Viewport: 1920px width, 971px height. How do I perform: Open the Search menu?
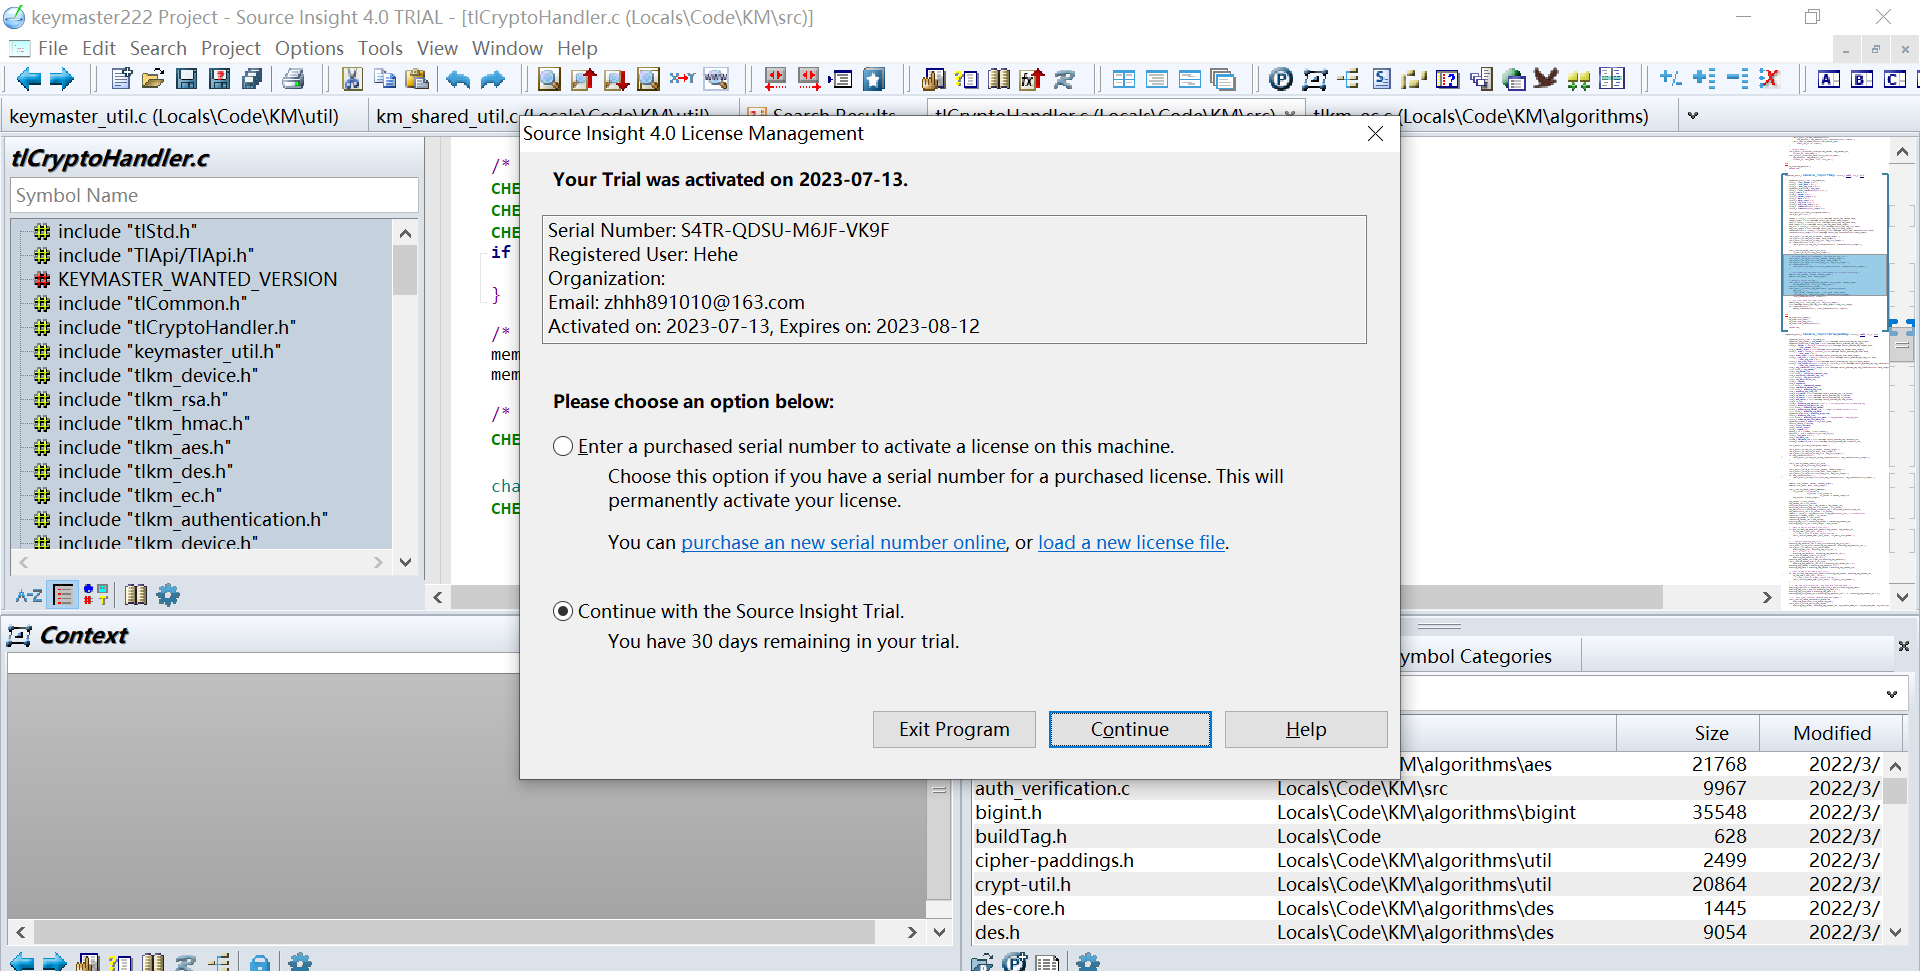(158, 48)
